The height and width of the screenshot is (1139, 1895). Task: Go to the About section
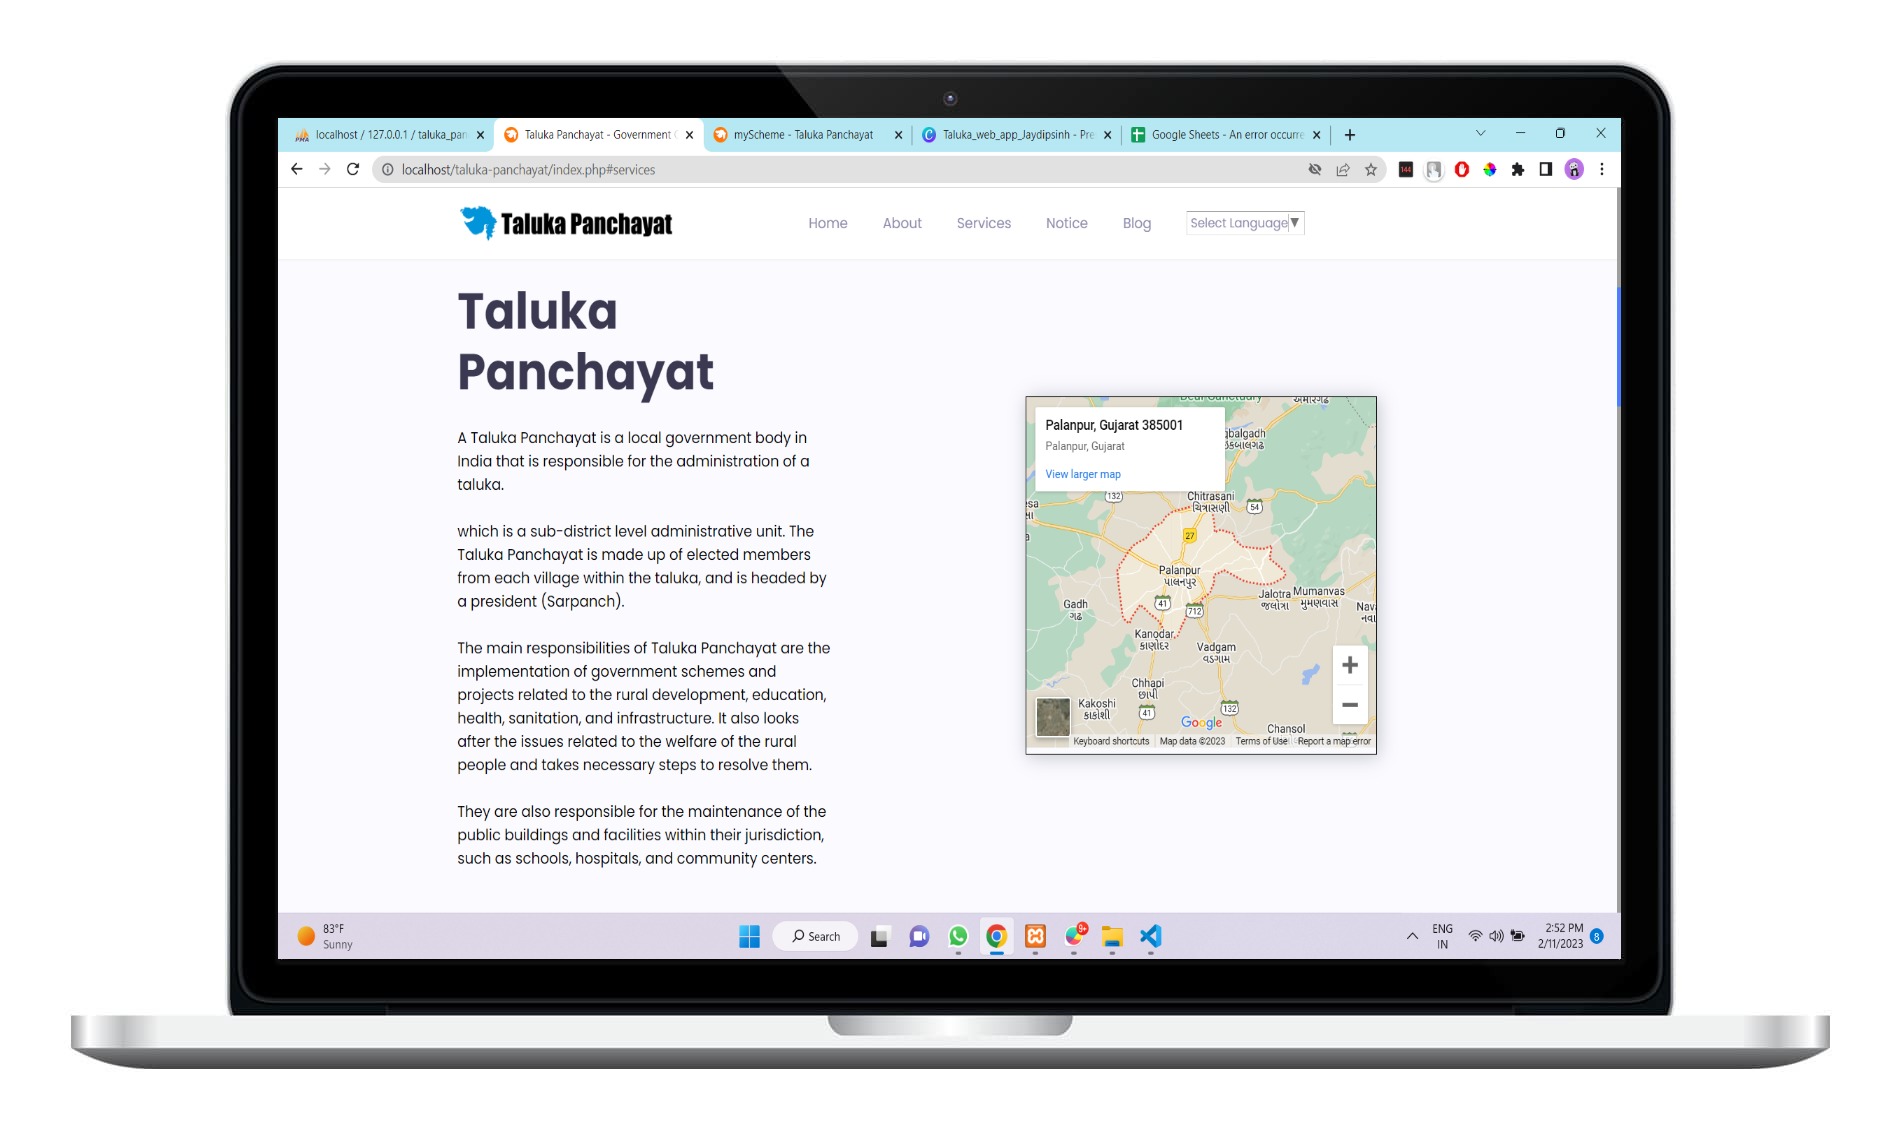point(902,223)
